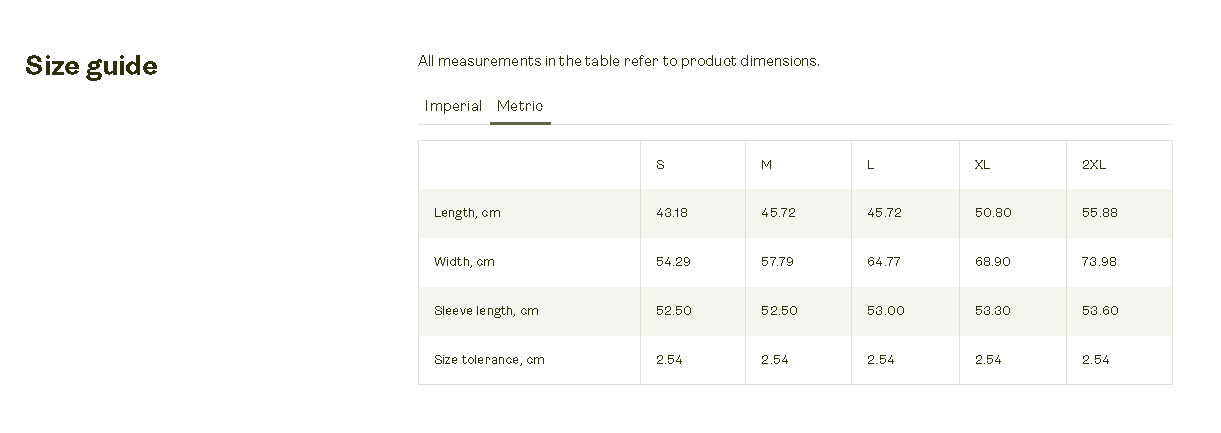This screenshot has width=1221, height=433.
Task: Click the 64.77 width value for L
Action: [x=884, y=262]
